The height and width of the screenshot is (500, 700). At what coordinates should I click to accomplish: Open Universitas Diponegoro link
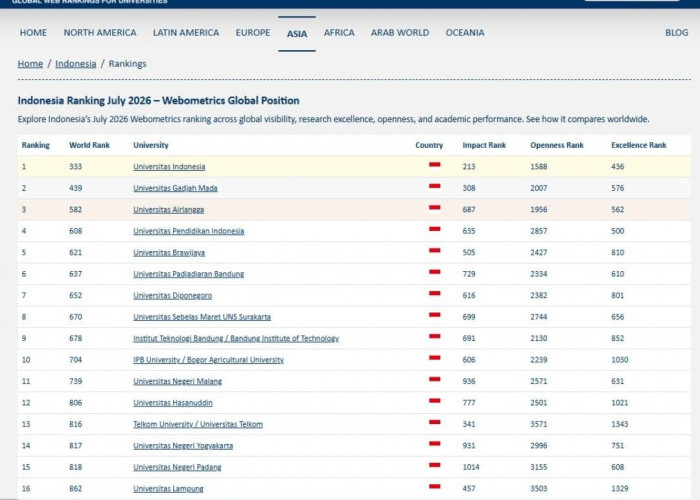point(173,296)
